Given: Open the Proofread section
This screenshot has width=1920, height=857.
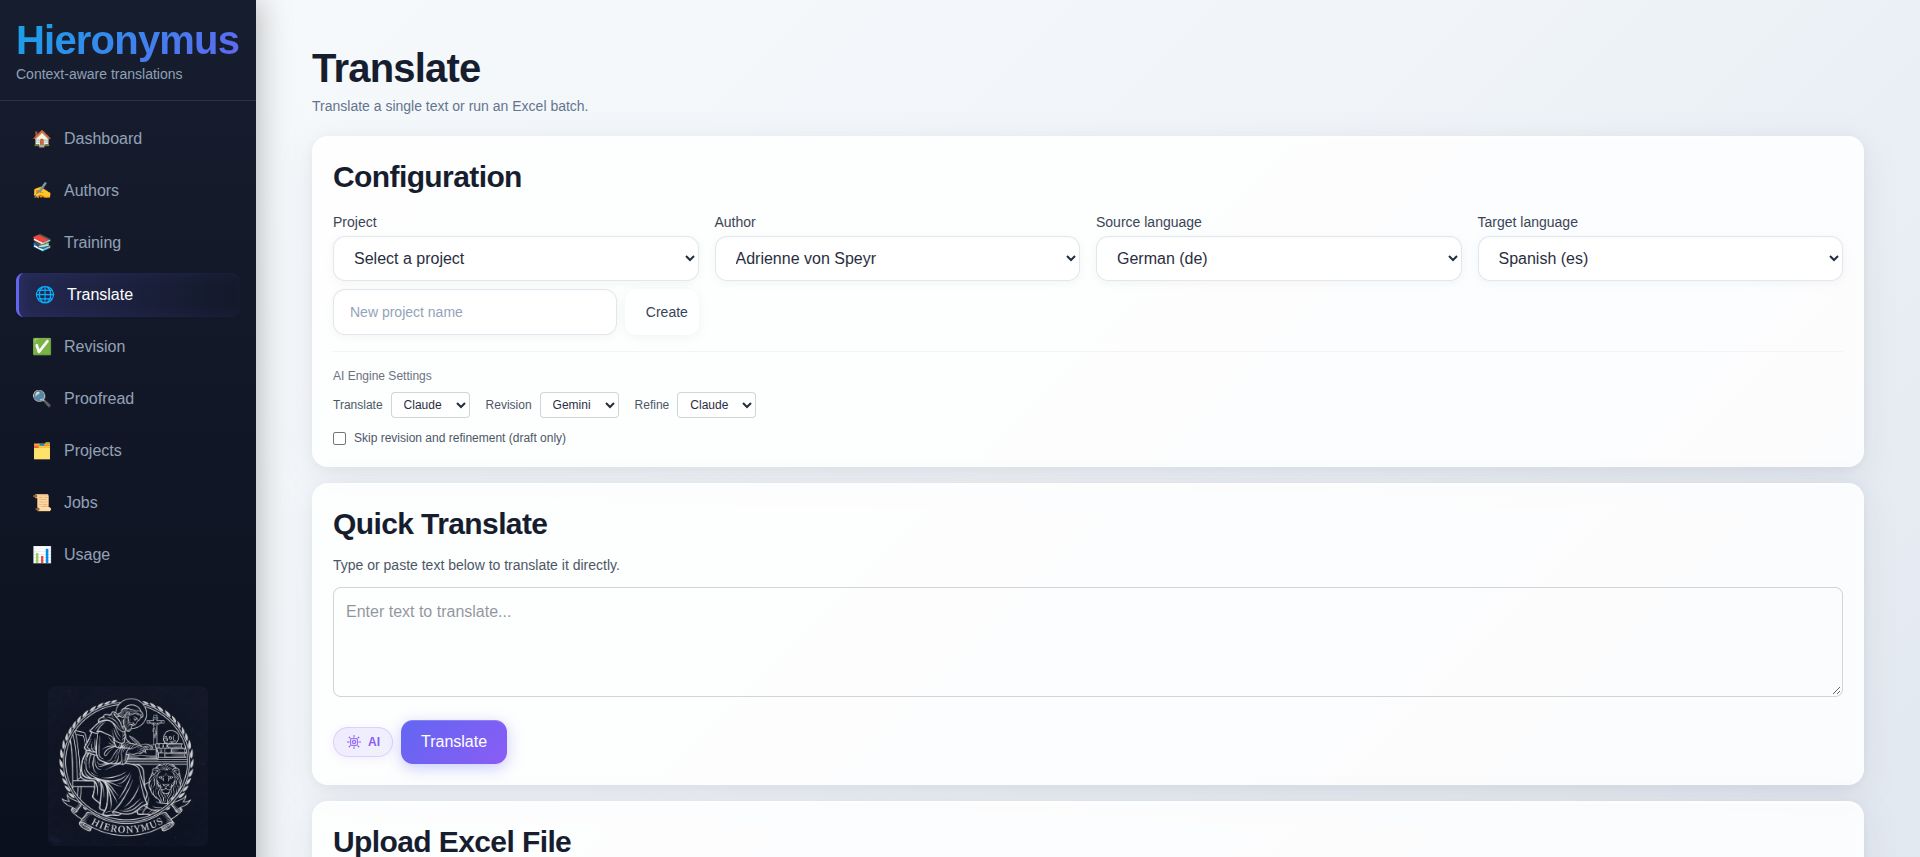Looking at the screenshot, I should click(128, 399).
